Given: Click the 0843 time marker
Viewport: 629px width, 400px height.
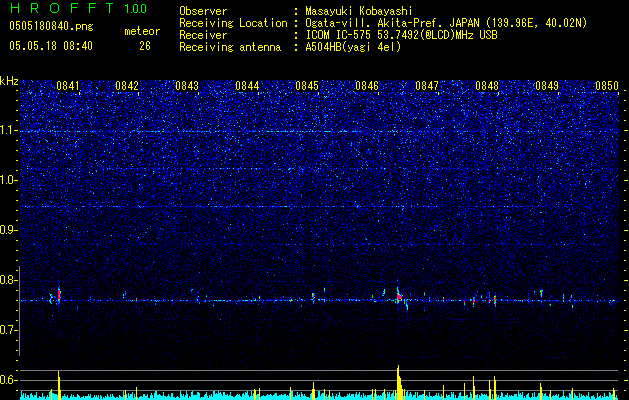Looking at the screenshot, I should click(187, 86).
